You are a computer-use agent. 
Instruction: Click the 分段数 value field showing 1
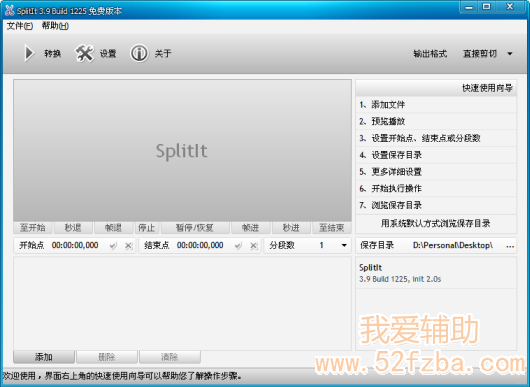click(321, 245)
